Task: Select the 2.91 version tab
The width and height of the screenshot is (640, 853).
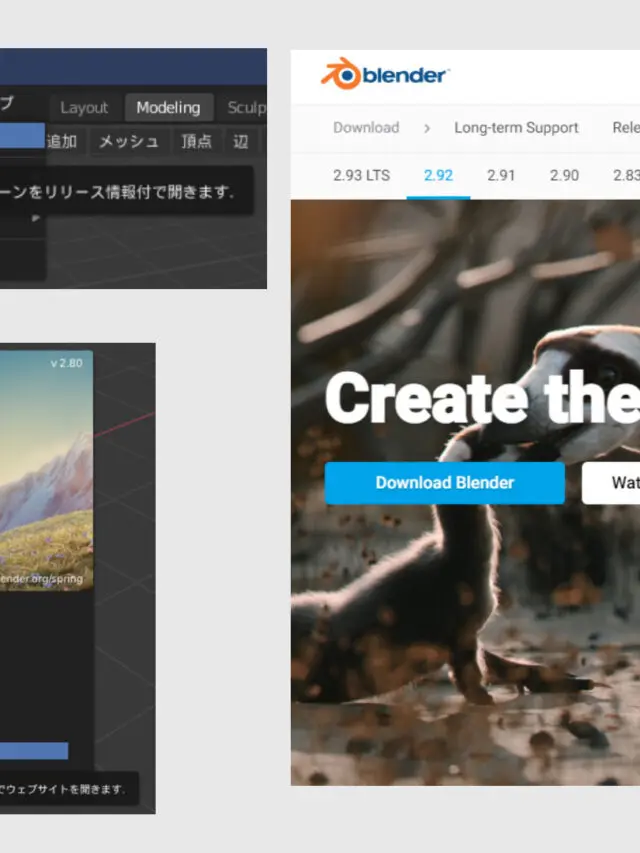Action: 501,175
